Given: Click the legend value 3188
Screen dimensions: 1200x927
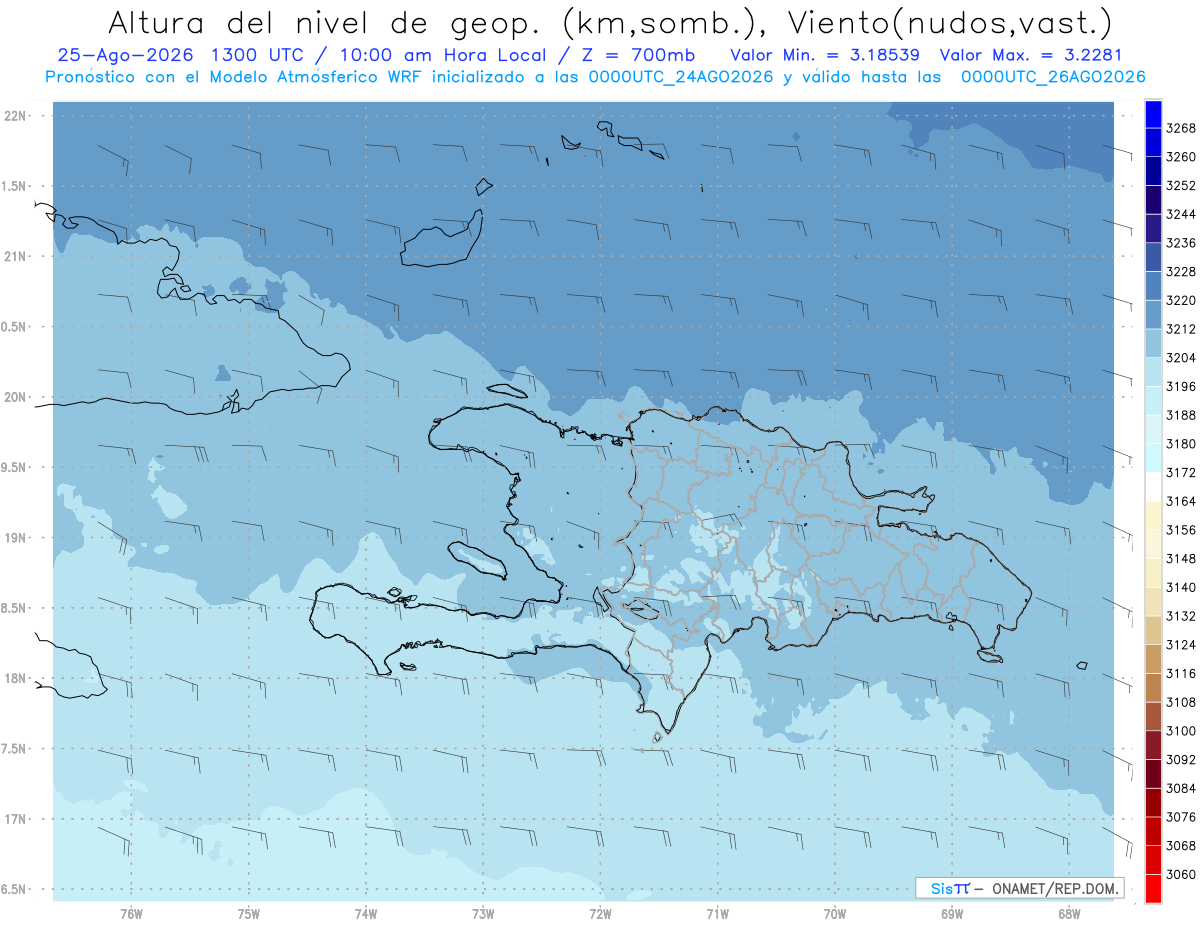Looking at the screenshot, I should coord(1181,415).
